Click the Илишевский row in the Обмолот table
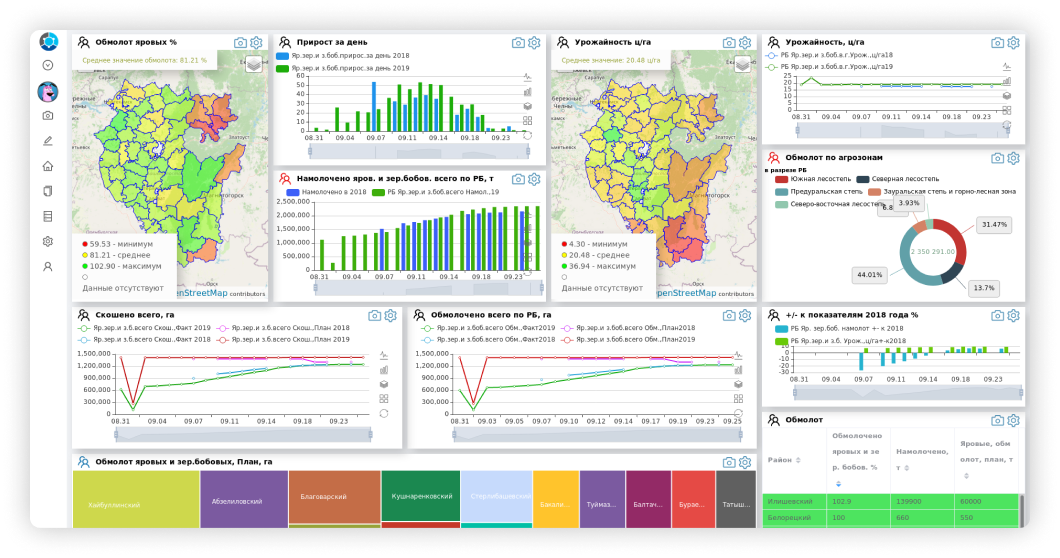 point(890,501)
